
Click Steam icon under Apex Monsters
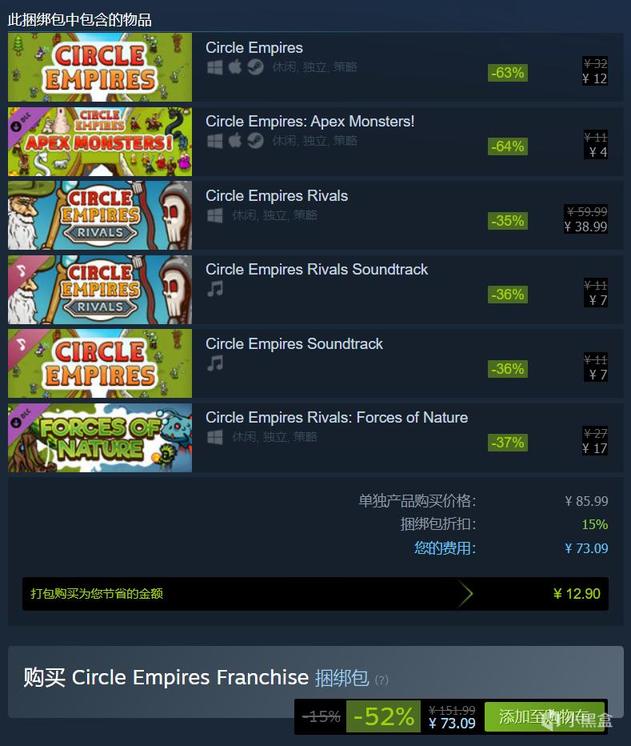point(256,141)
